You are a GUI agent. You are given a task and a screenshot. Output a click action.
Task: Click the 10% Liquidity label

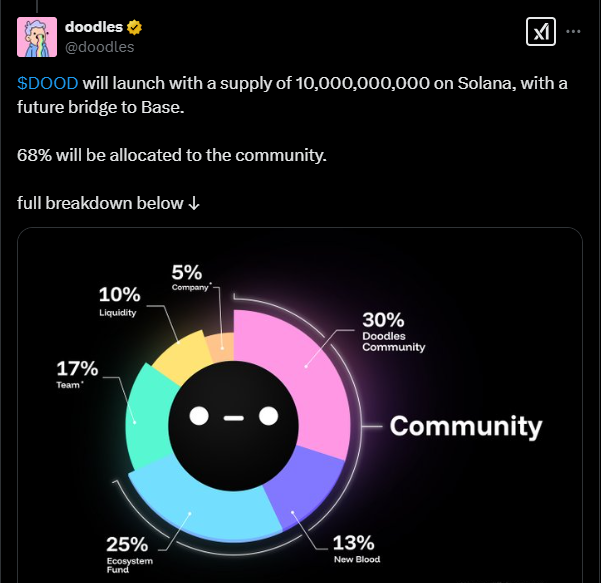tap(119, 301)
